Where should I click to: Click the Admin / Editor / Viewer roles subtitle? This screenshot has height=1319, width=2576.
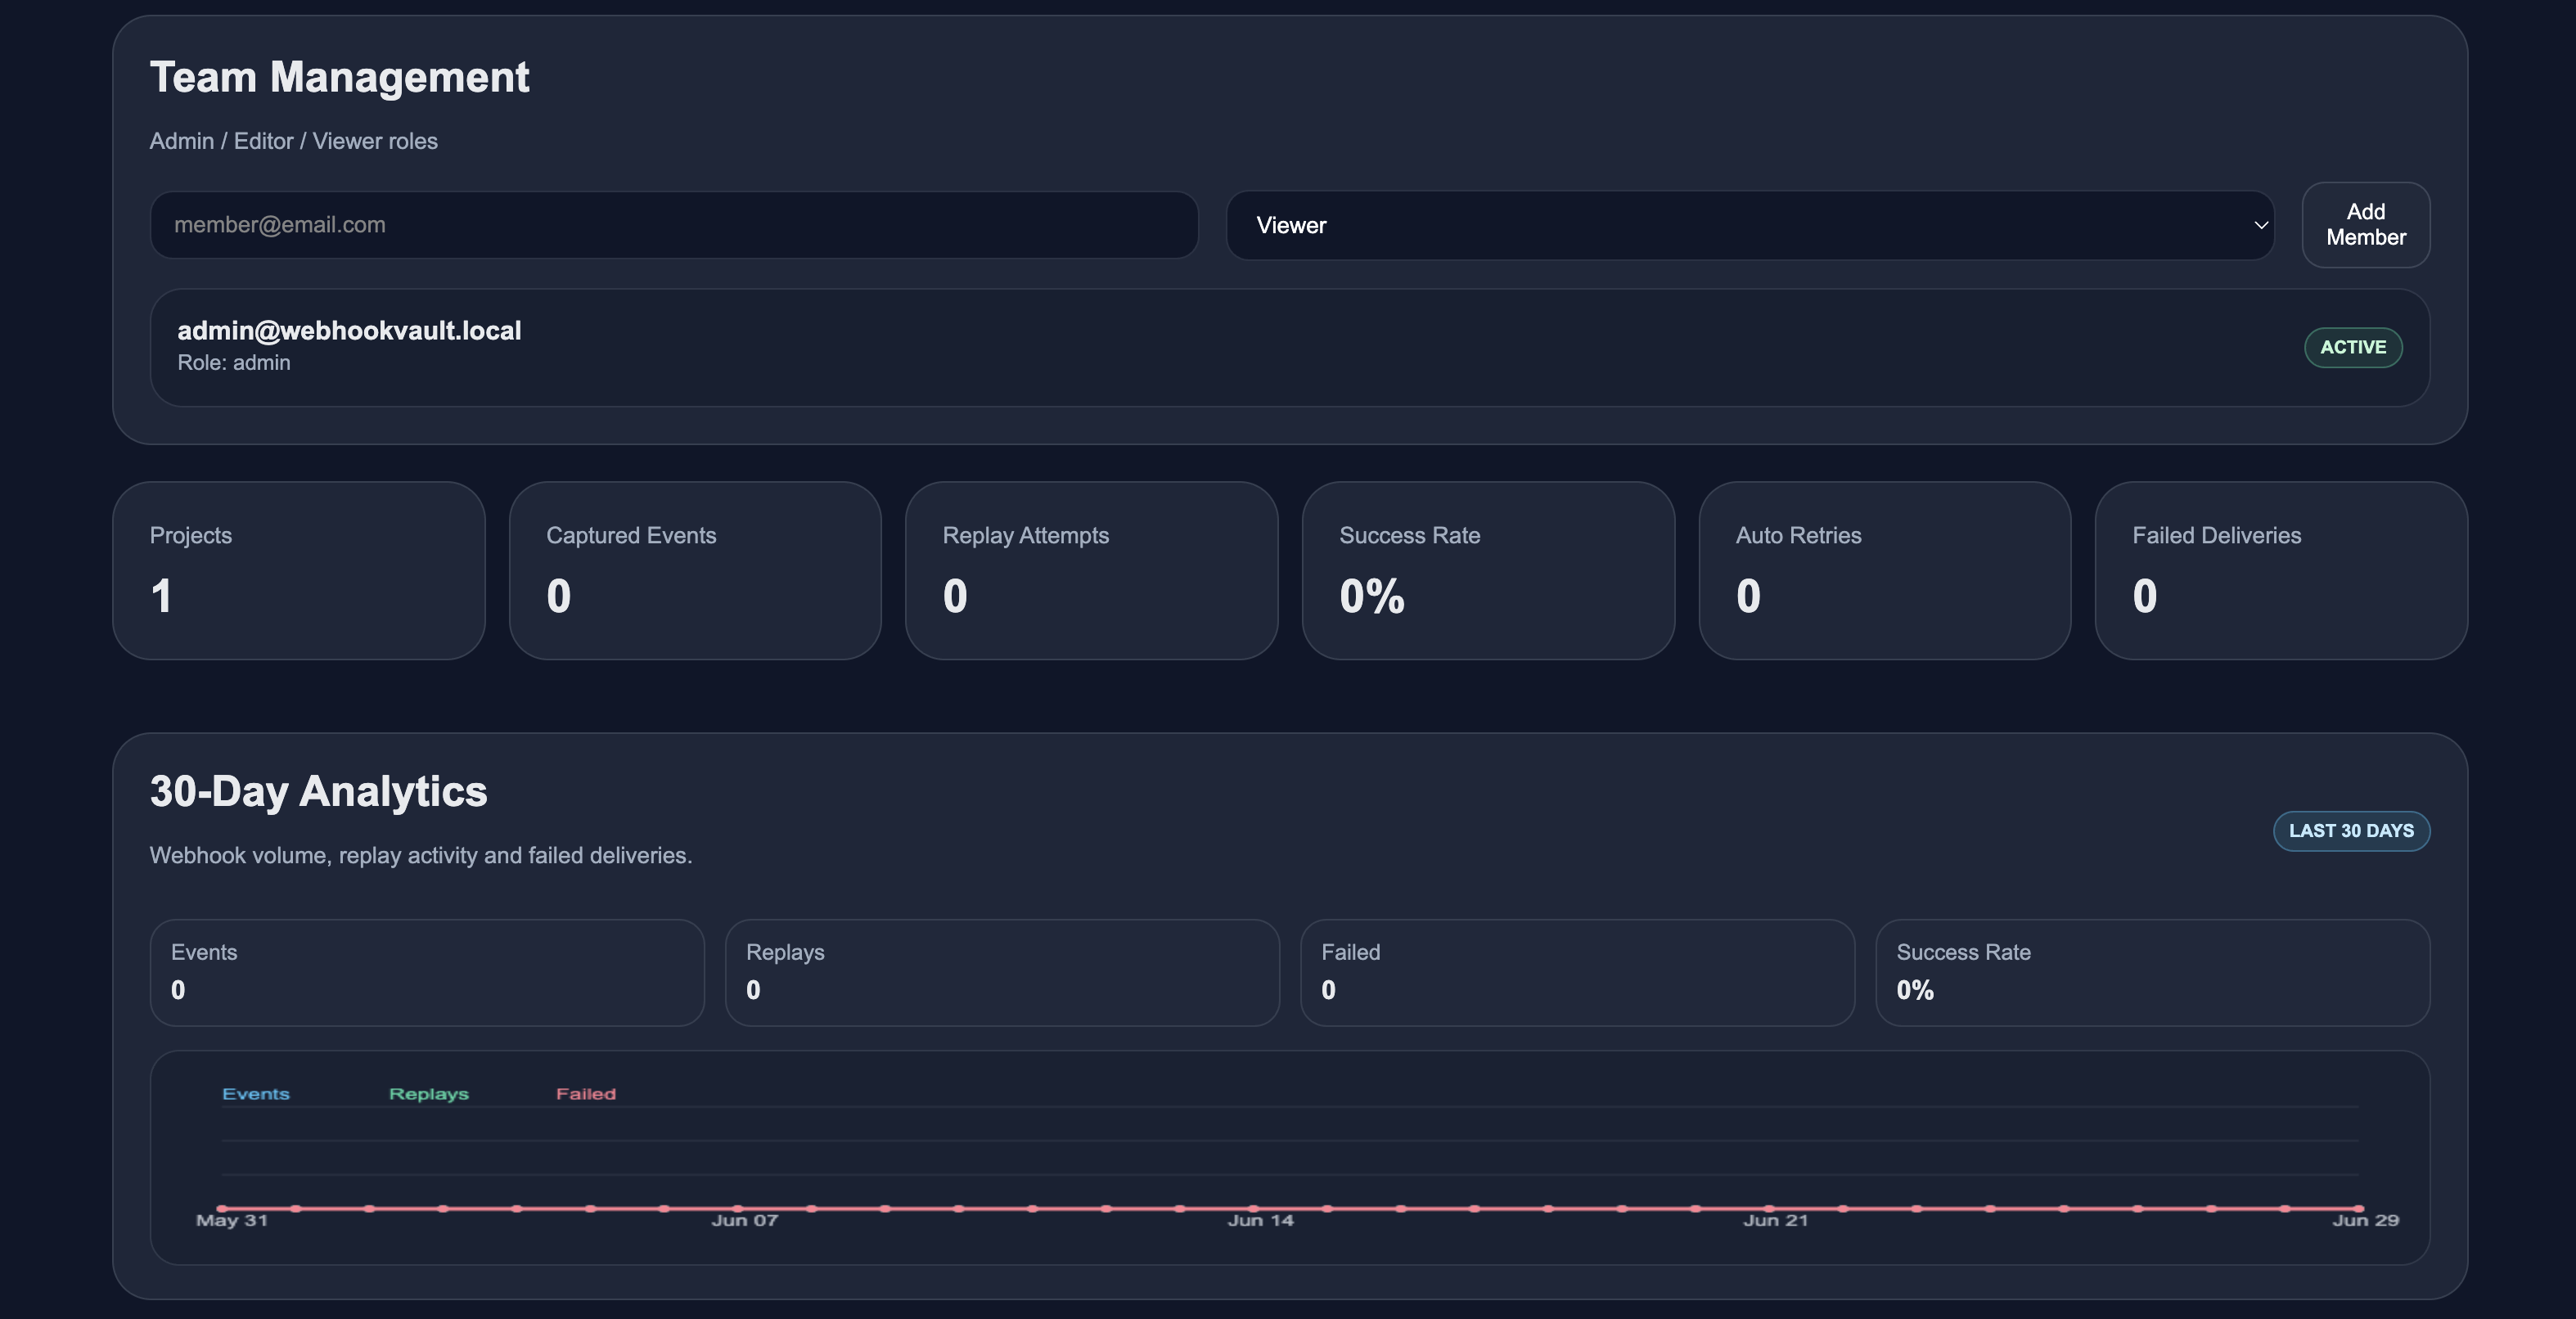(x=294, y=141)
